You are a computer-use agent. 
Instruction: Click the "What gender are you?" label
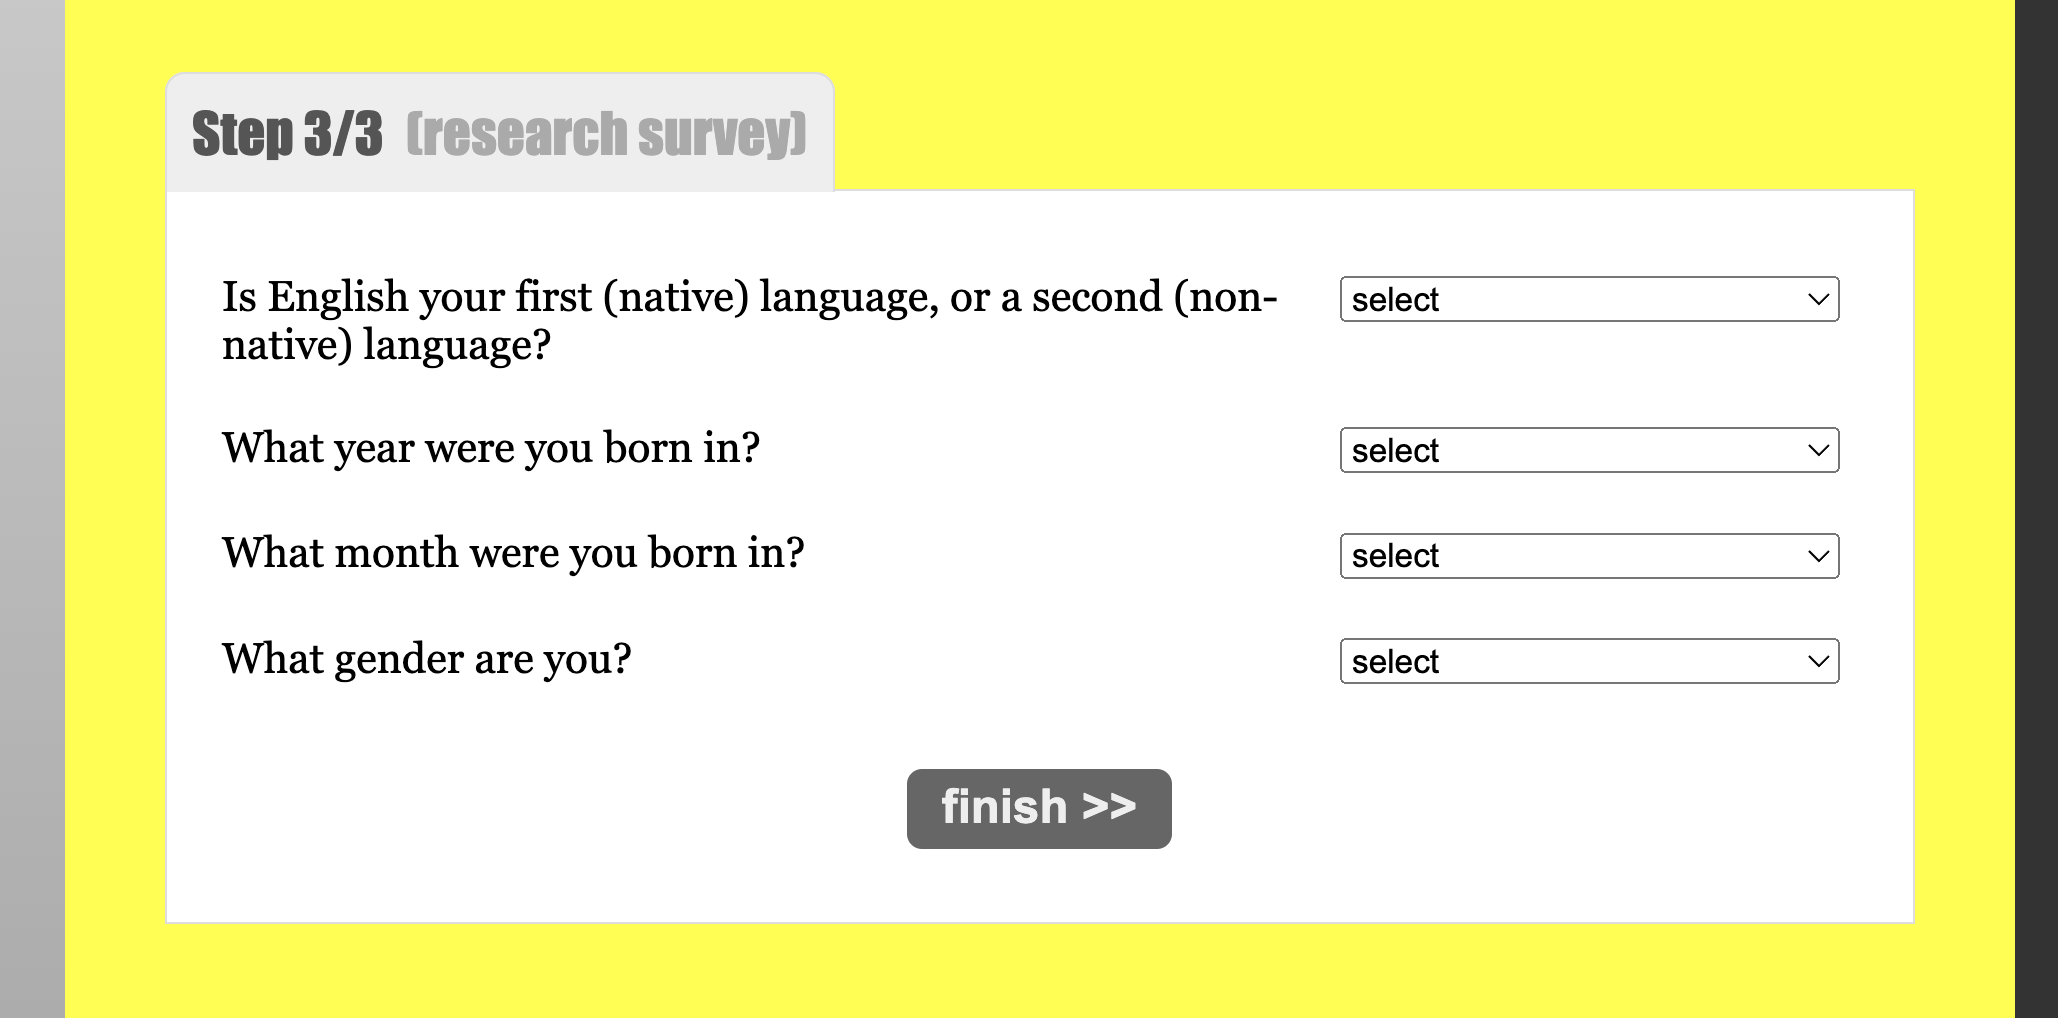[x=427, y=659]
